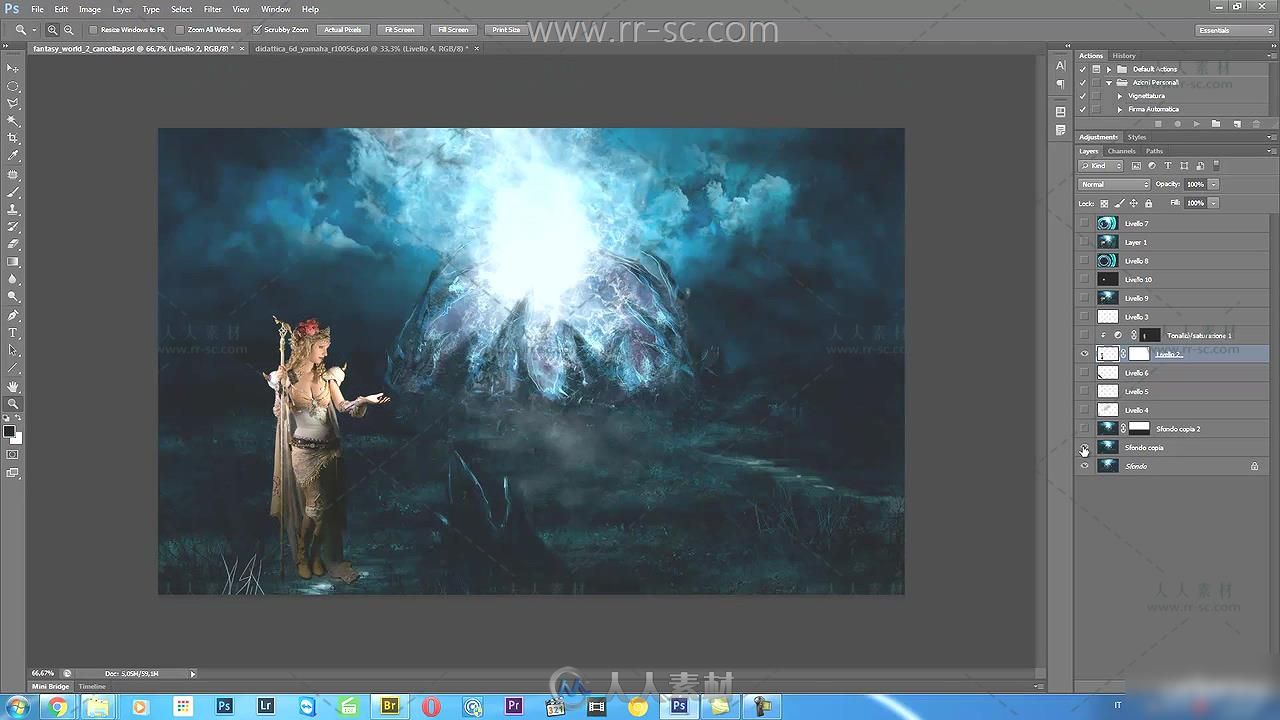Open the Layer menu

point(122,9)
